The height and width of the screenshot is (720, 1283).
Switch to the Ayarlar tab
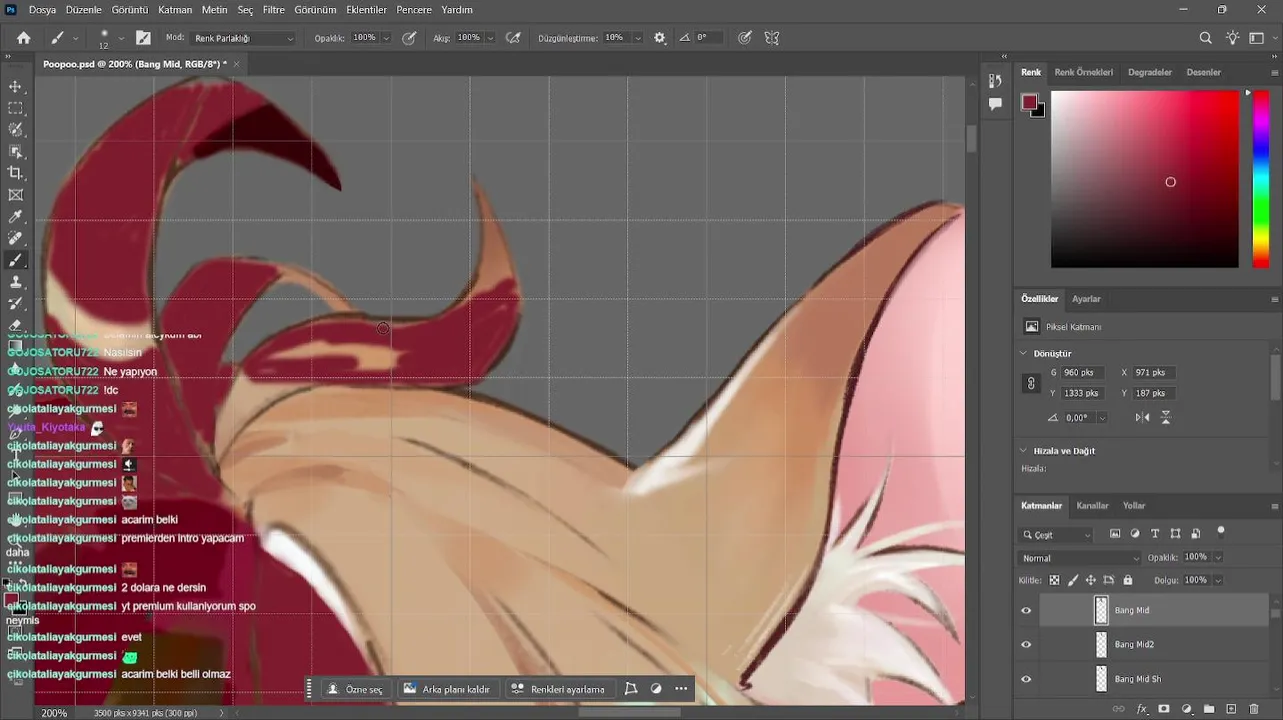pyautogui.click(x=1086, y=299)
